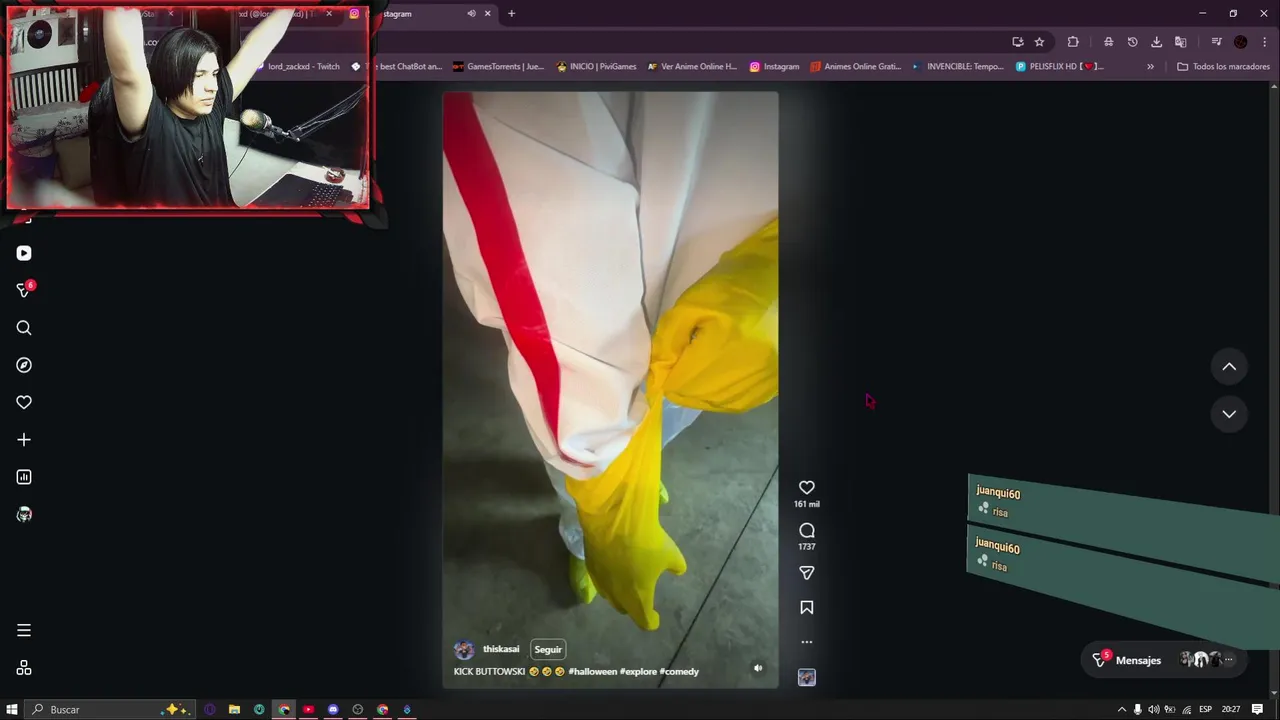Open the browser downloads icon
This screenshot has height=720, width=1280.
1156,42
